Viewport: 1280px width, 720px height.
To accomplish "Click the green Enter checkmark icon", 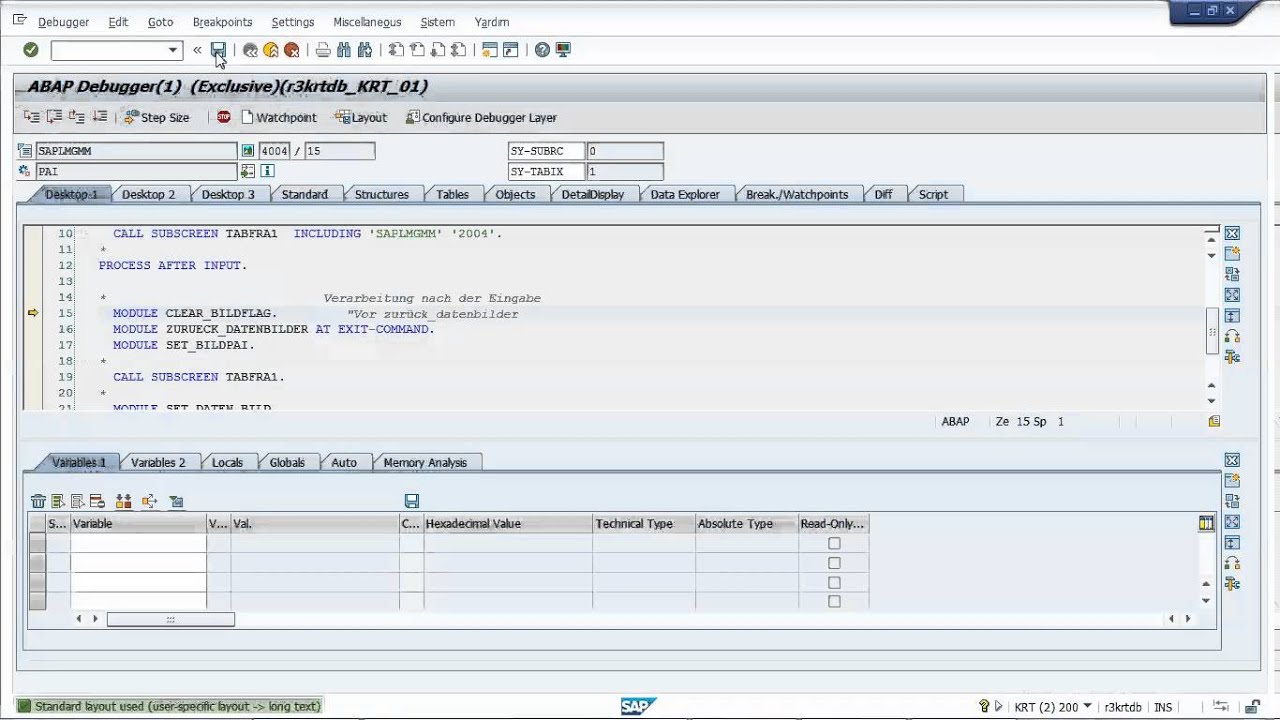I will tap(31, 50).
